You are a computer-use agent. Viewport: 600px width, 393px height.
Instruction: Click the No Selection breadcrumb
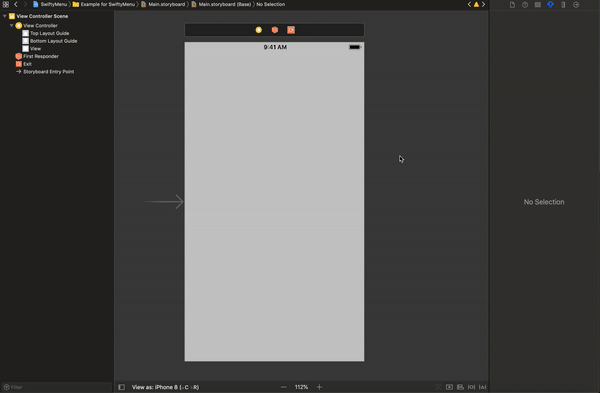[271, 5]
